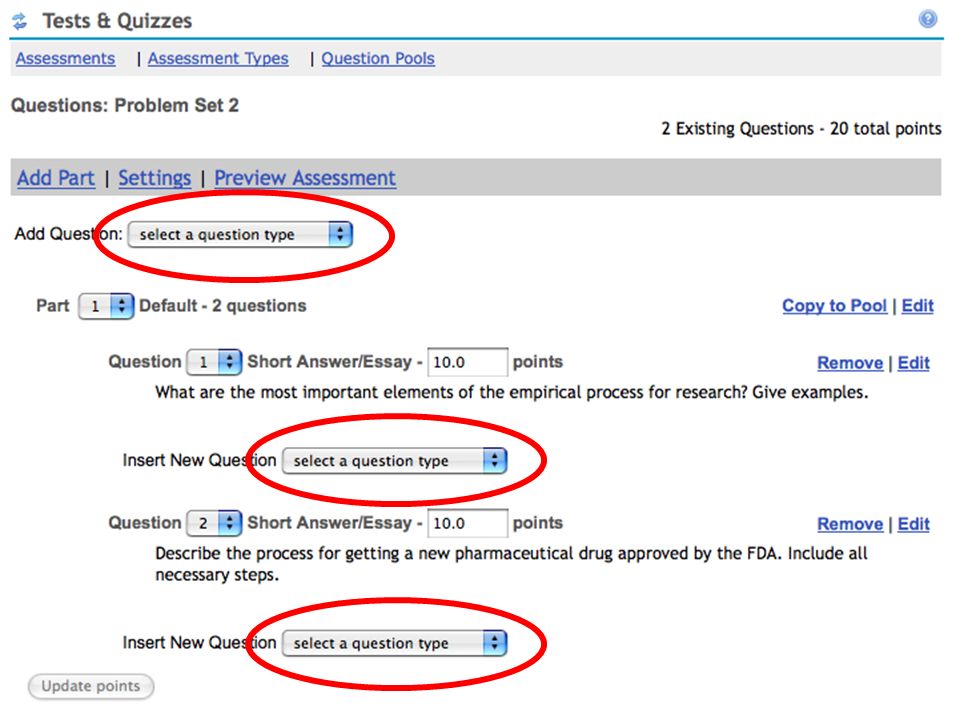This screenshot has height=720, width=960.
Task: Change the Question 2 order dropdown
Action: (x=214, y=523)
